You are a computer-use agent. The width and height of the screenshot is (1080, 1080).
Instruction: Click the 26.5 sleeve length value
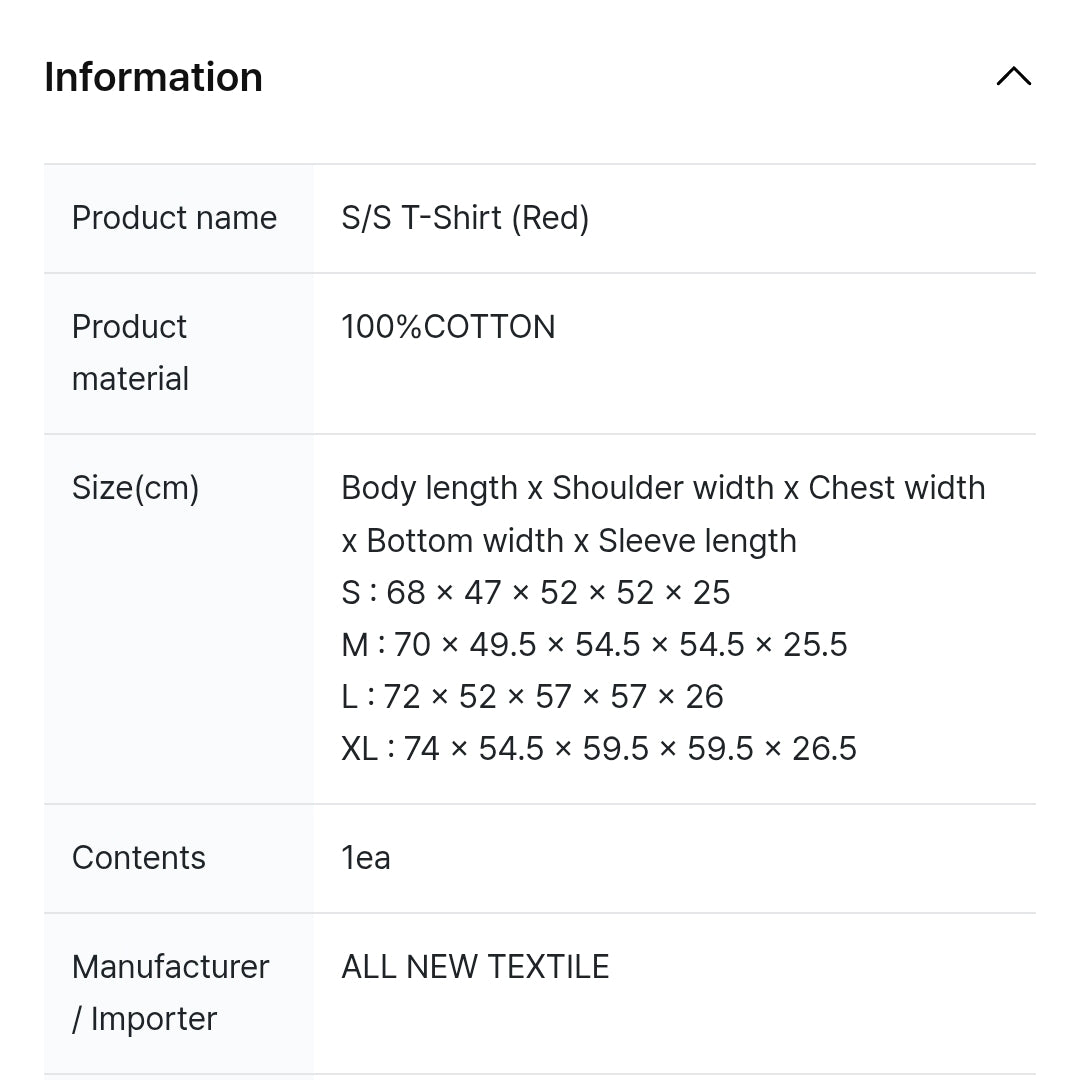tap(824, 749)
